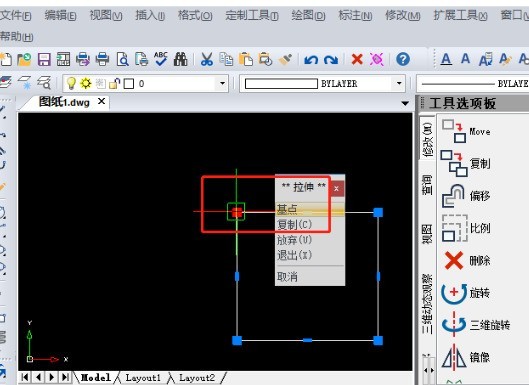Choose 退出(X) in the context menu
The image size is (529, 385).
pyautogui.click(x=310, y=255)
